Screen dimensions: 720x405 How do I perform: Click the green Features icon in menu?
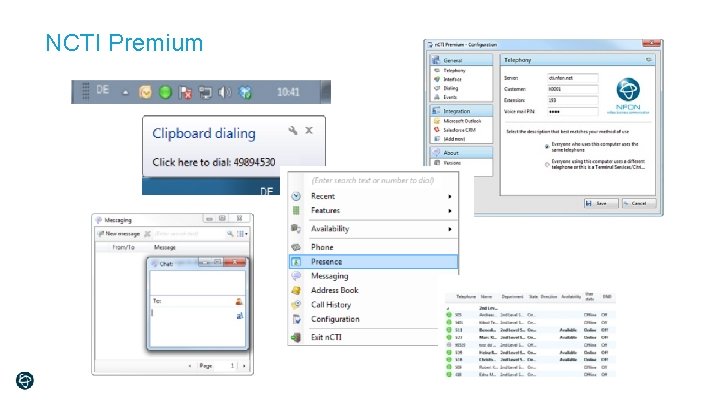point(296,210)
